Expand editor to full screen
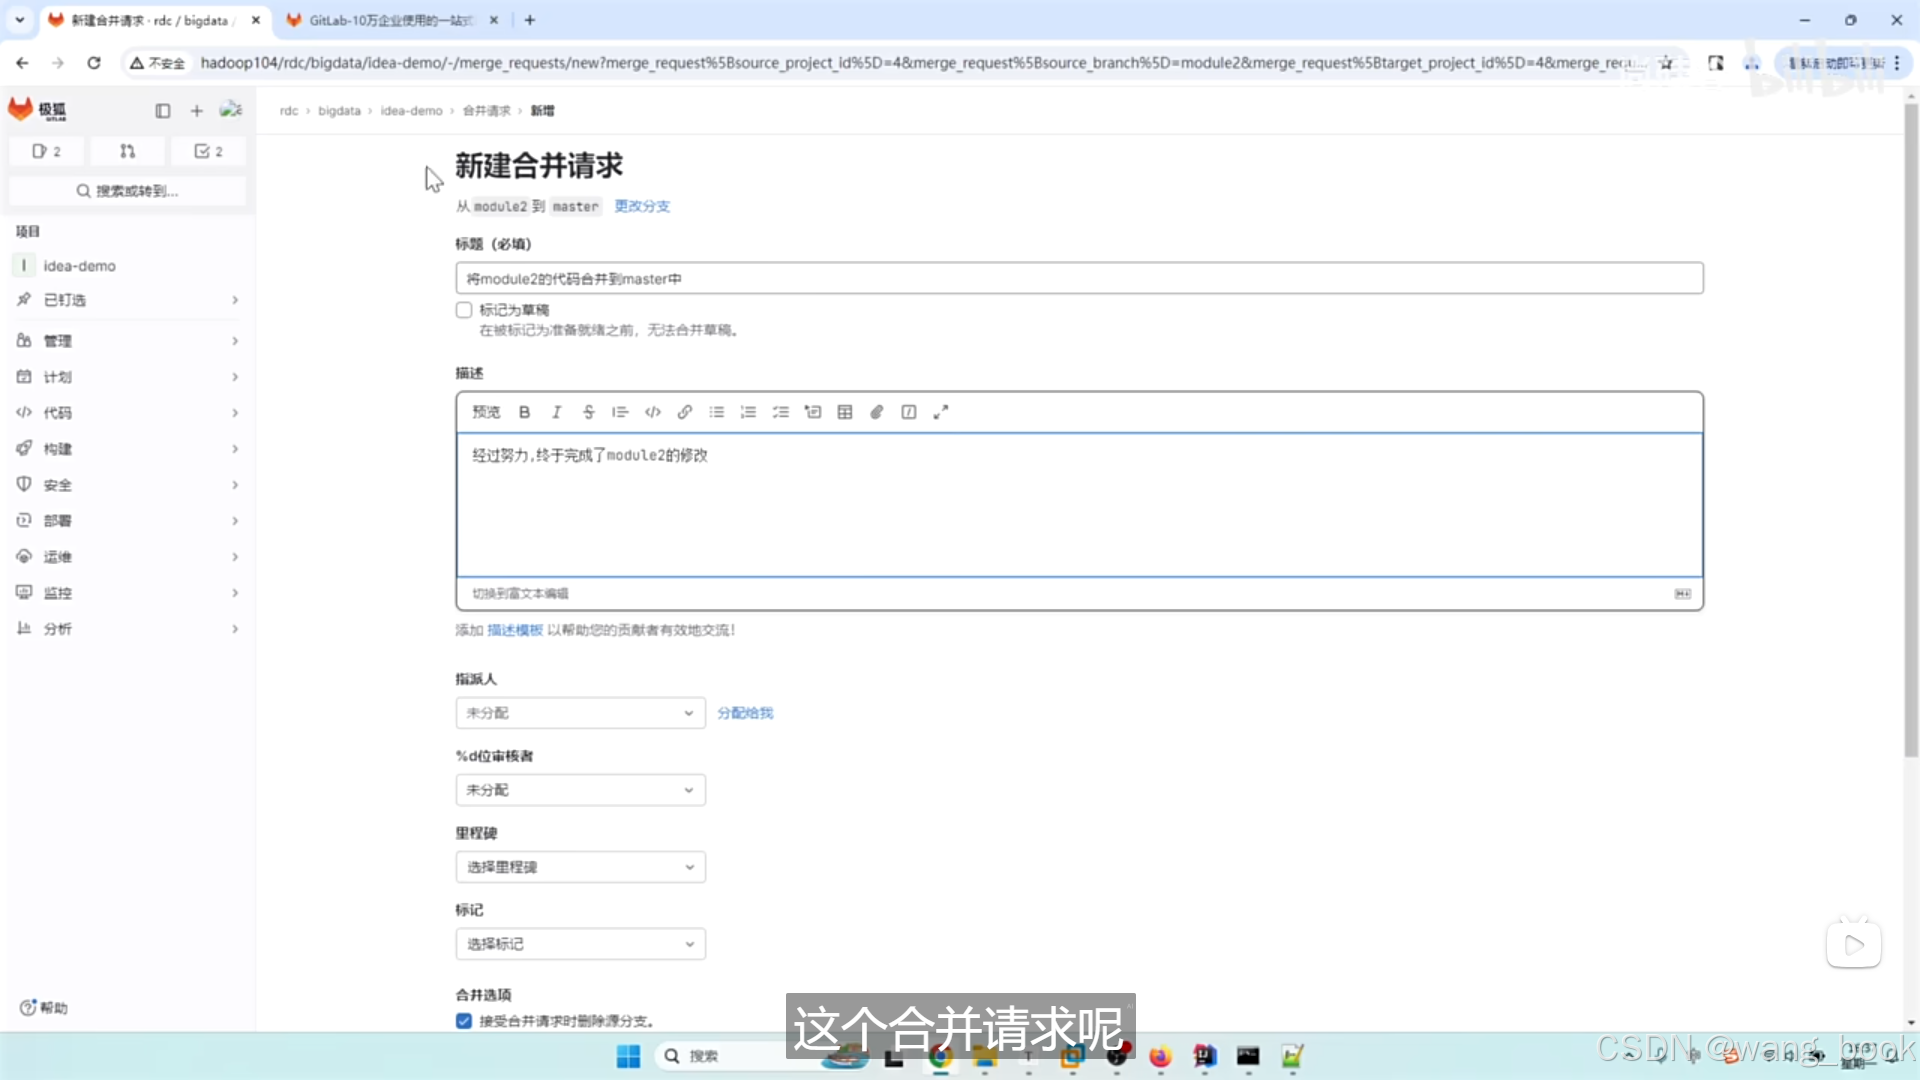Image resolution: width=1920 pixels, height=1080 pixels. pyautogui.click(x=940, y=412)
